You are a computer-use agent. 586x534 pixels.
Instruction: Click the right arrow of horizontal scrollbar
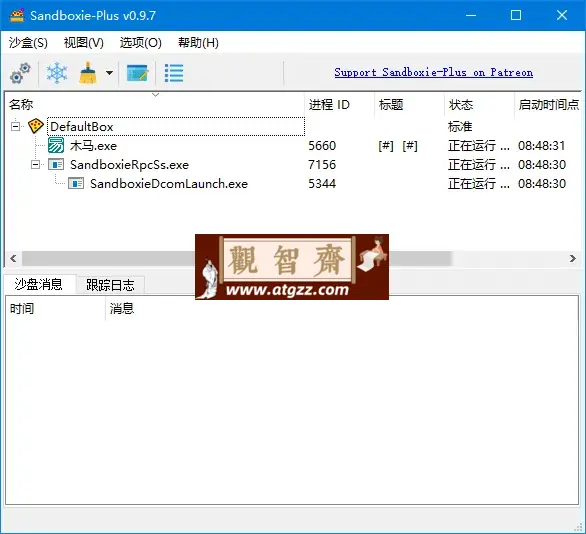point(573,258)
